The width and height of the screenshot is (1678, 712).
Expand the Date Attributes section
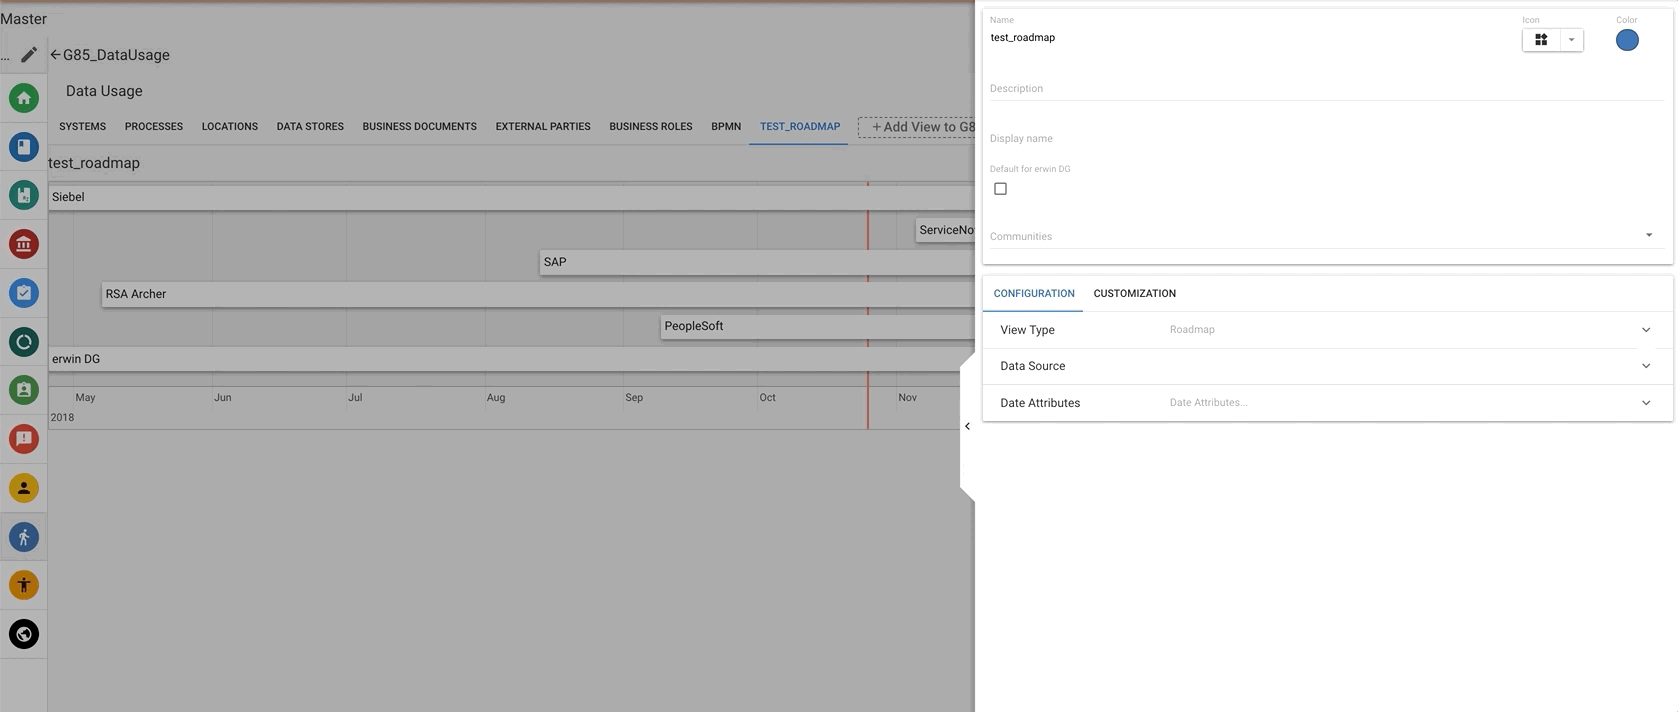tap(1326, 403)
